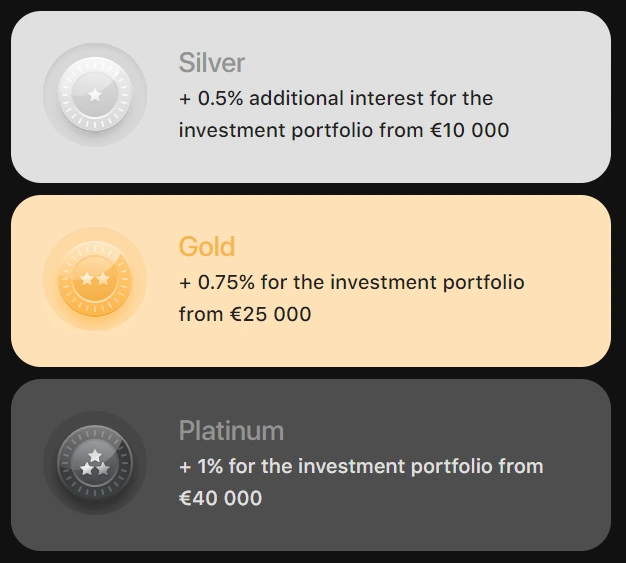
Task: Click the €10 000 amount in Silver card
Action: 469,130
